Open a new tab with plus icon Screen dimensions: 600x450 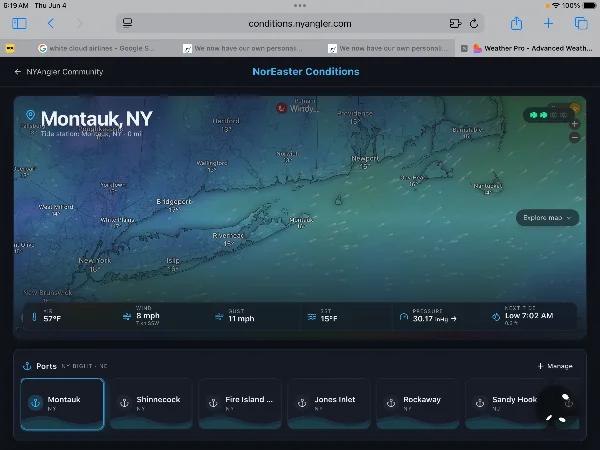(548, 23)
